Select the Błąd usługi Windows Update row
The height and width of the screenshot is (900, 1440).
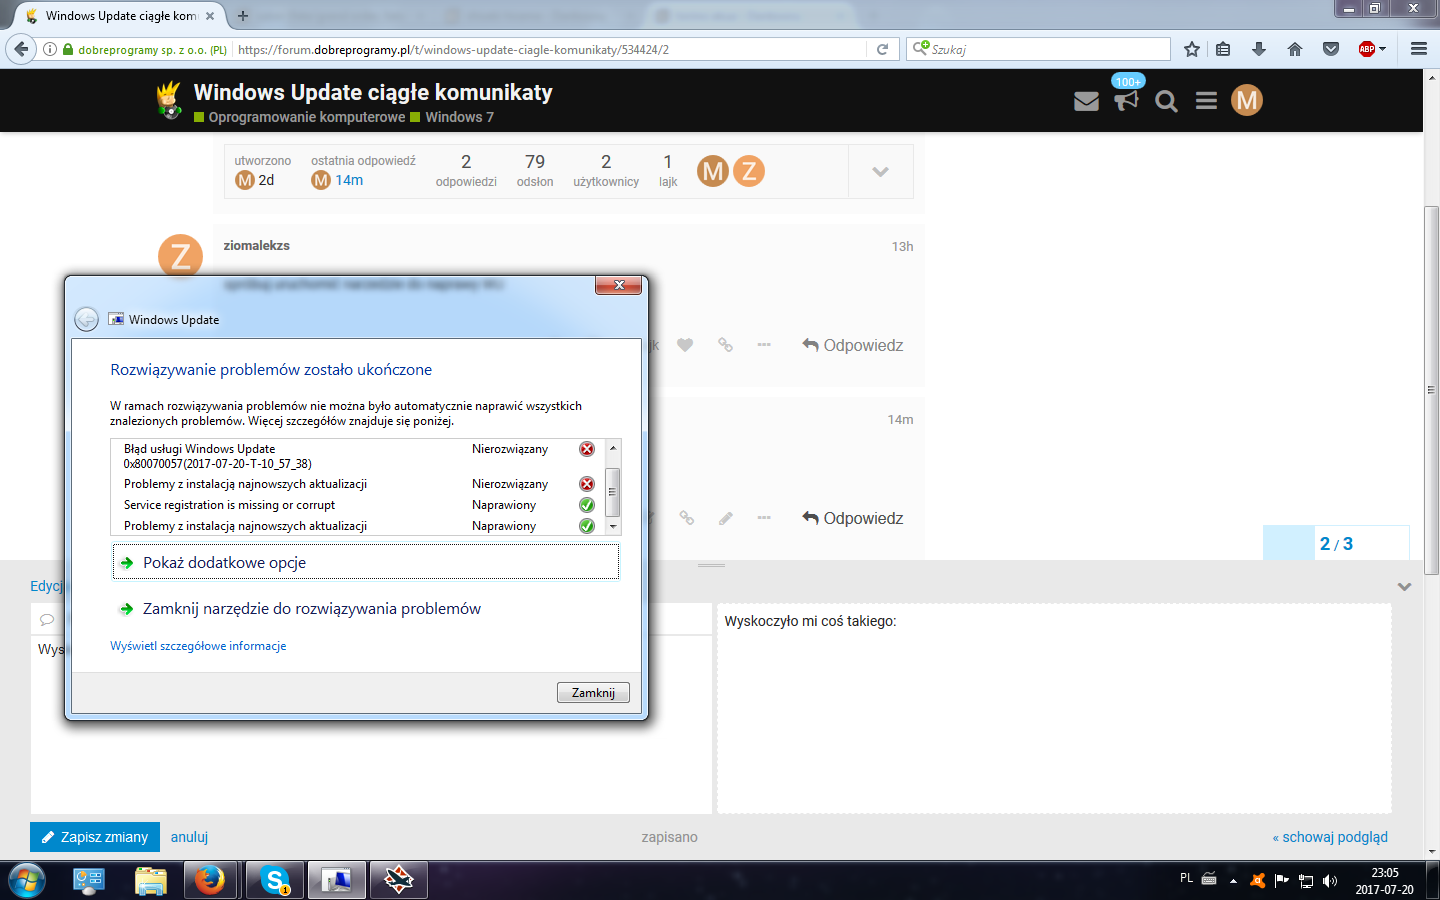[358, 456]
